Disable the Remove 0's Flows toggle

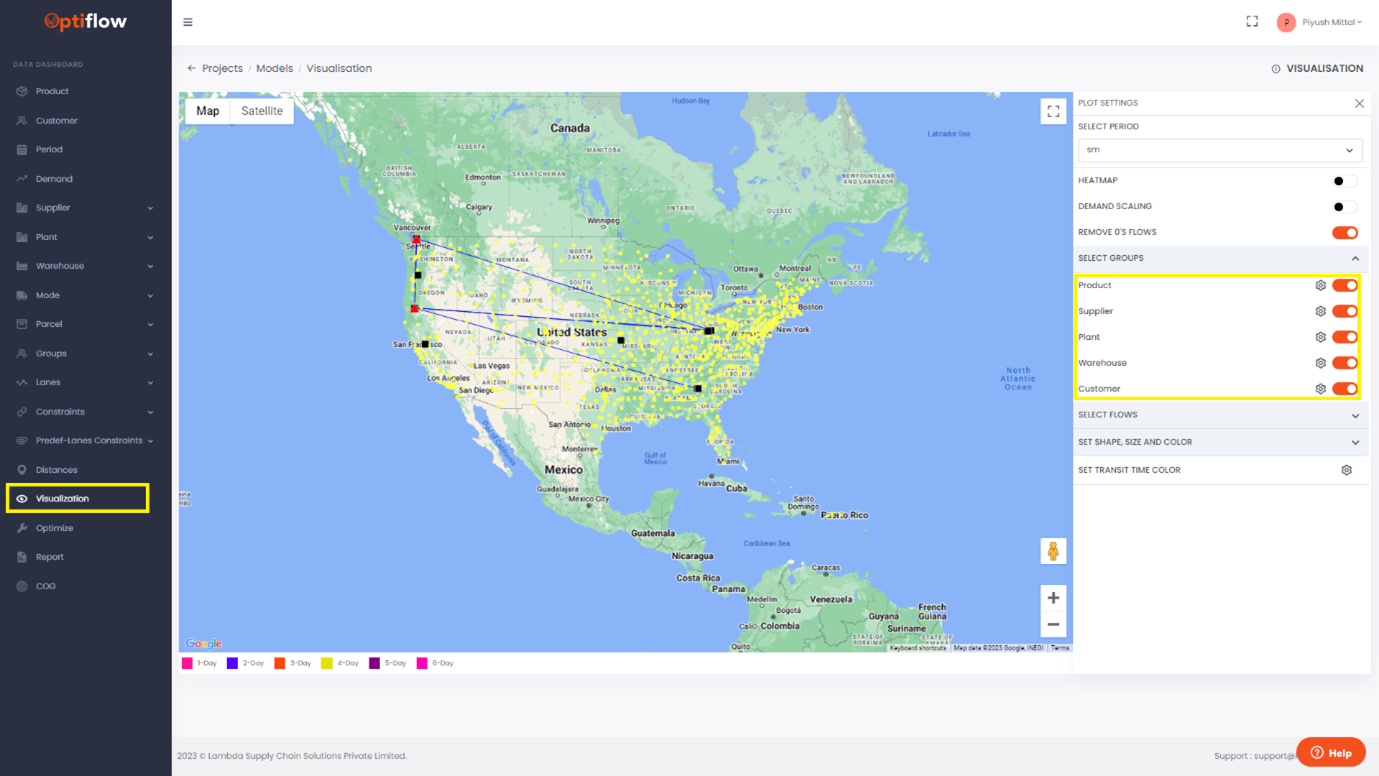click(x=1344, y=232)
